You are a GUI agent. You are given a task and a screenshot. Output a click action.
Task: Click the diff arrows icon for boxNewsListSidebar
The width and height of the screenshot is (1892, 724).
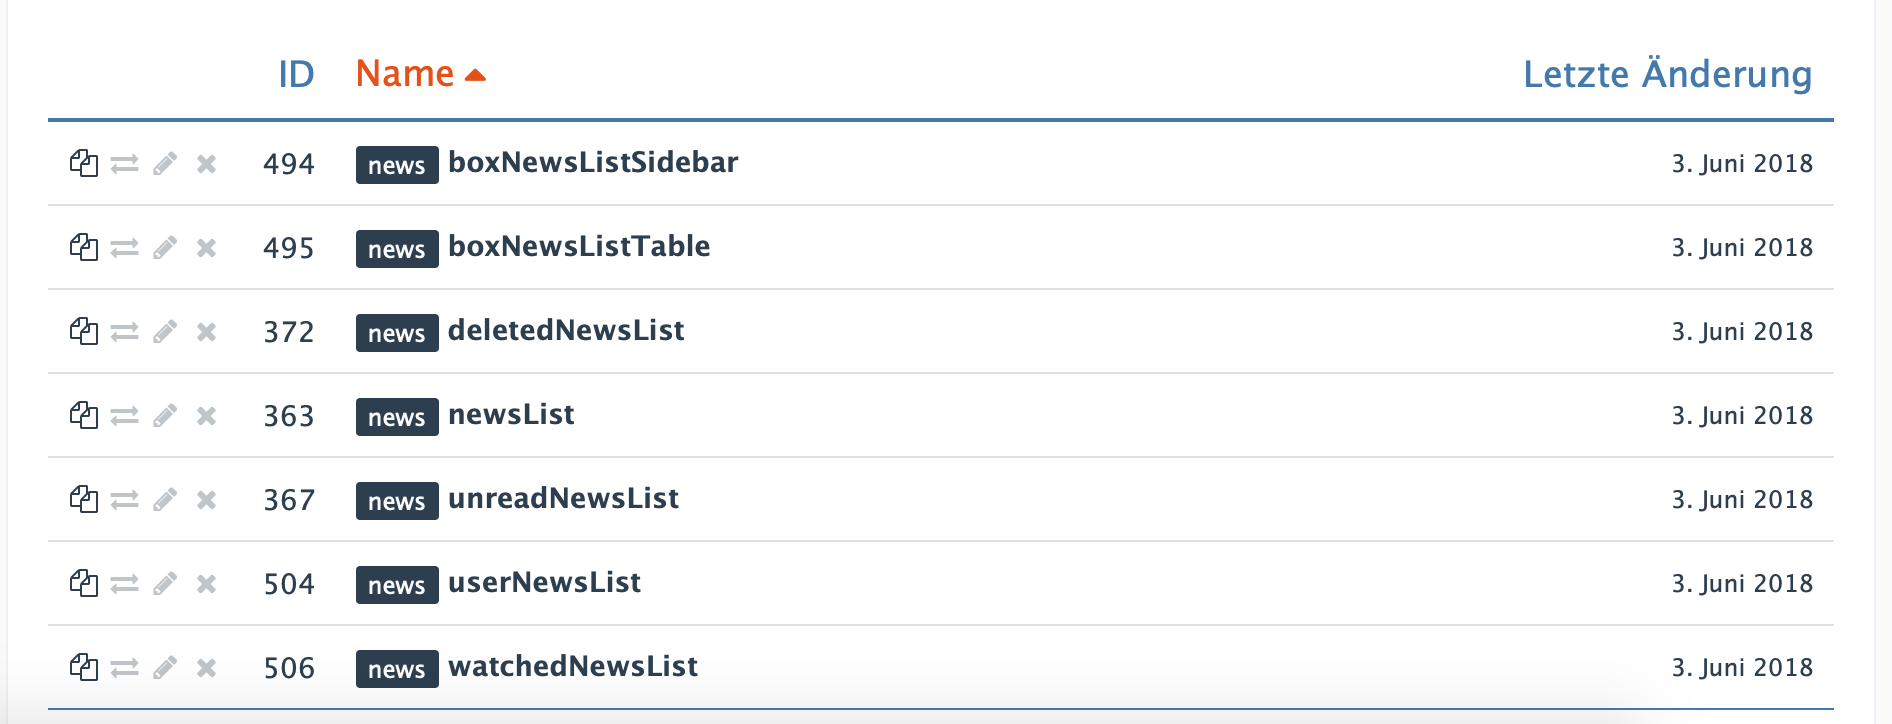(x=124, y=163)
